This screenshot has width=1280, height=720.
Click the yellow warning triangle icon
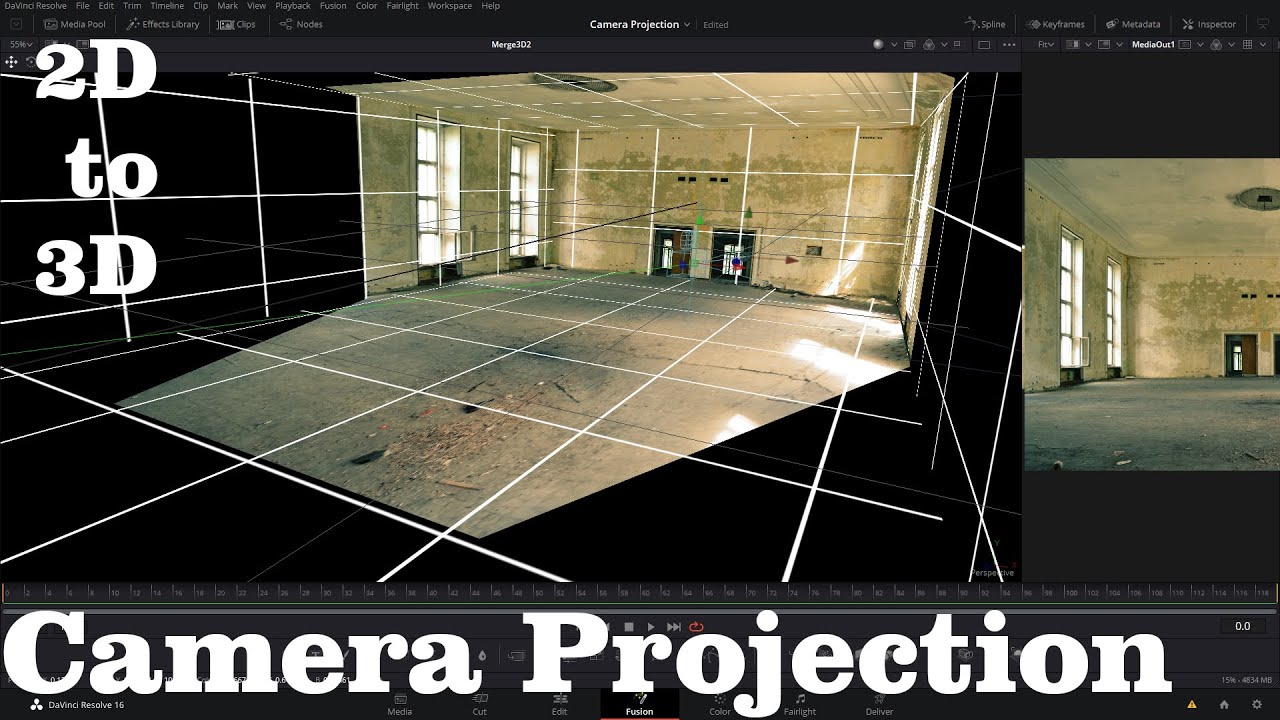coord(1191,705)
